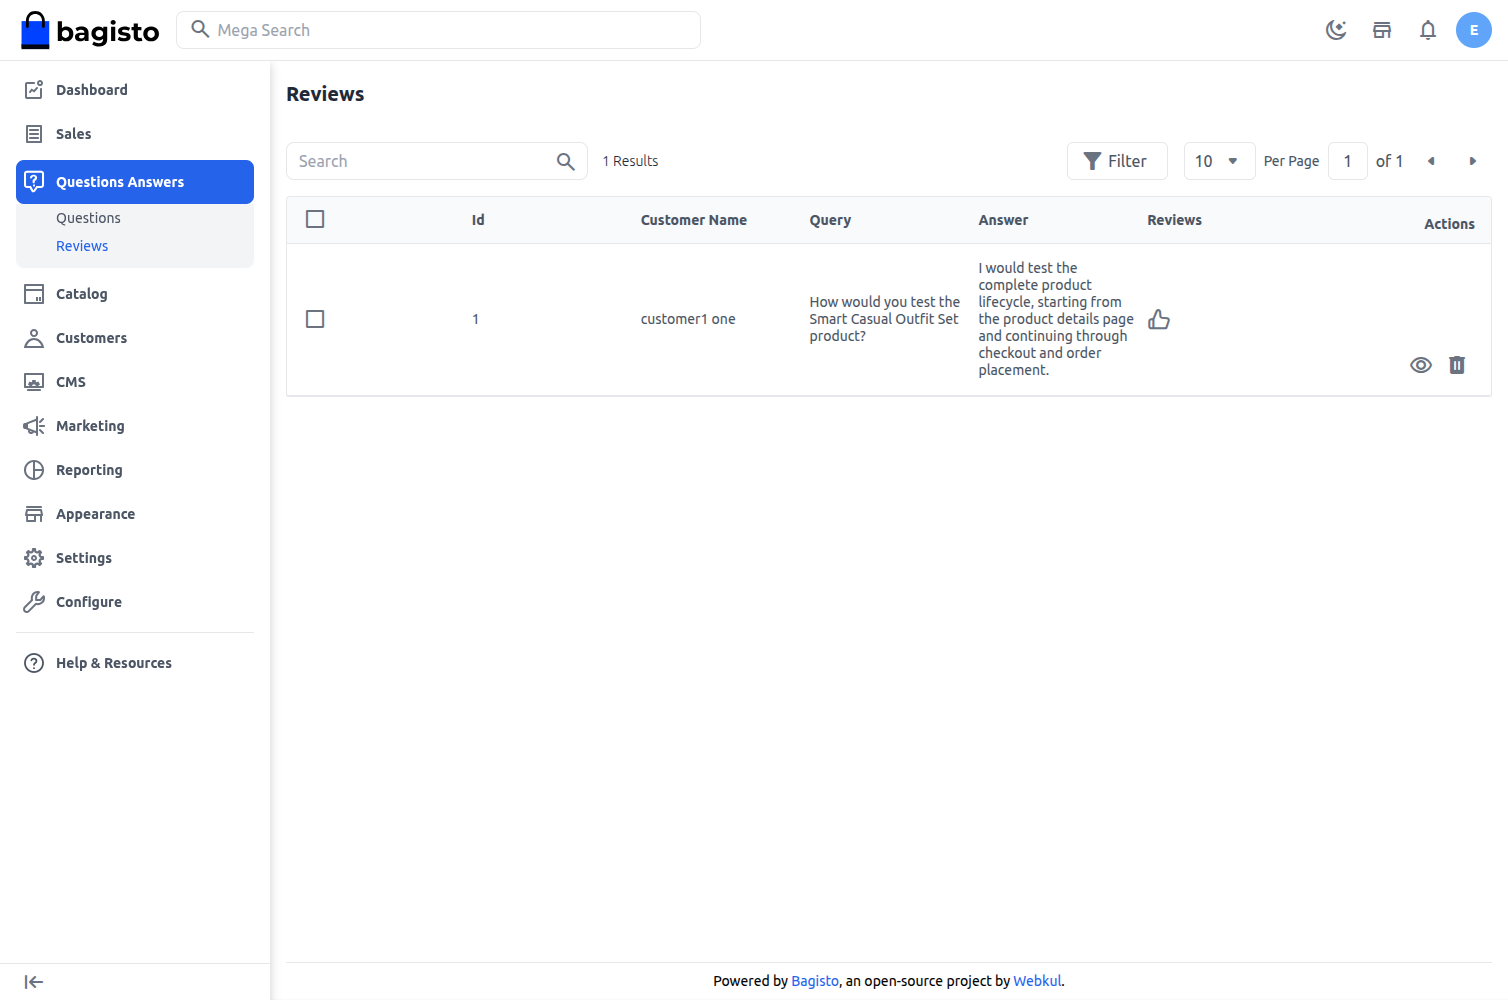Click the Customer Name column header
This screenshot has width=1508, height=1000.
click(694, 220)
